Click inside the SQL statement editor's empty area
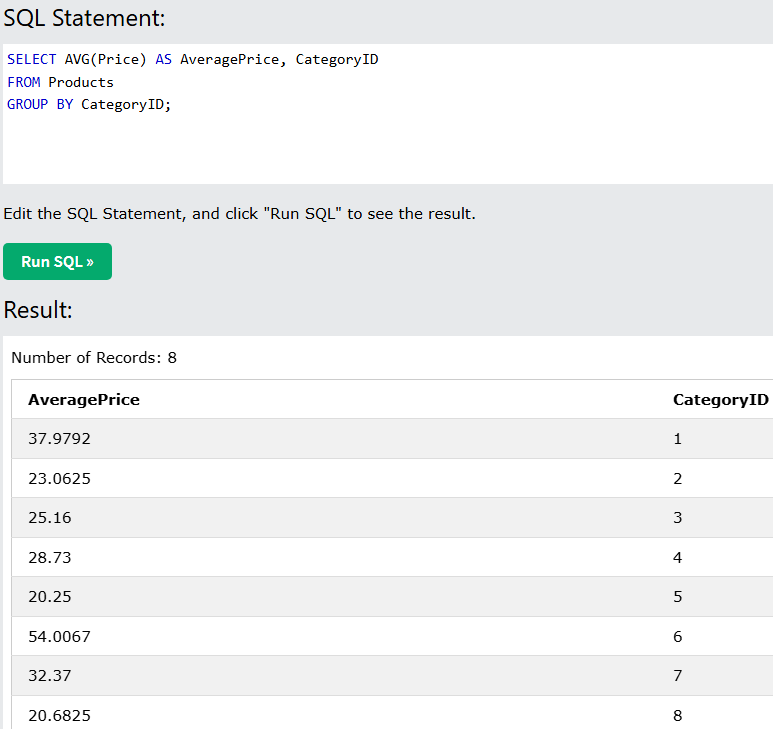Image resolution: width=773 pixels, height=729 pixels. (400, 150)
